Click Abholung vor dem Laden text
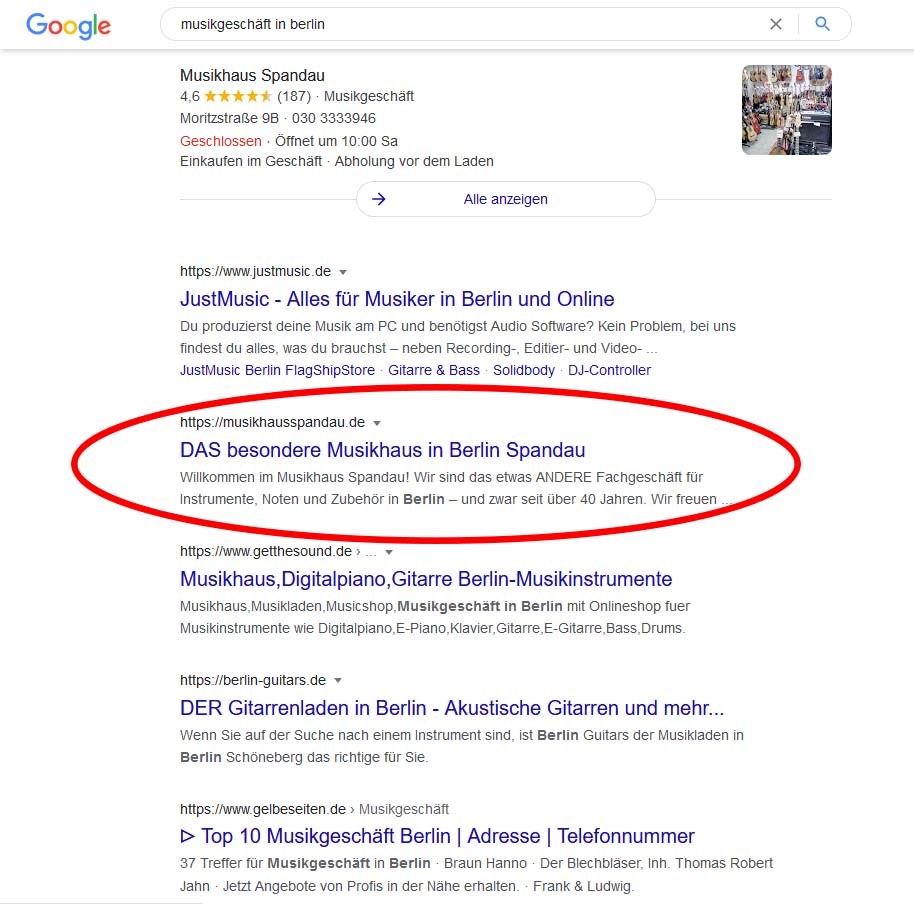 414,161
